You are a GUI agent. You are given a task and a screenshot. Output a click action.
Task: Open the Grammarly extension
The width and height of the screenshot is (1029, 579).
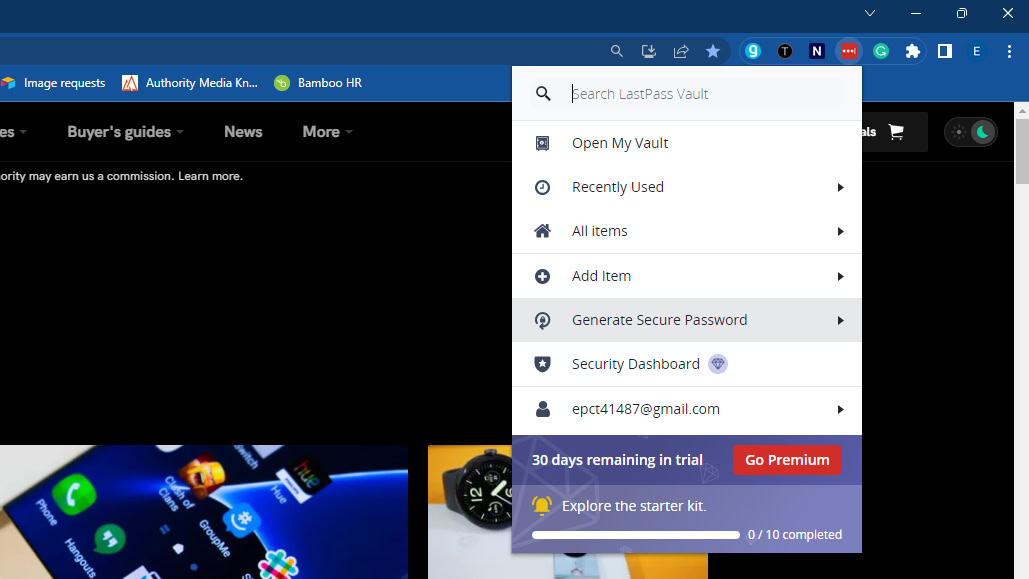coord(881,51)
